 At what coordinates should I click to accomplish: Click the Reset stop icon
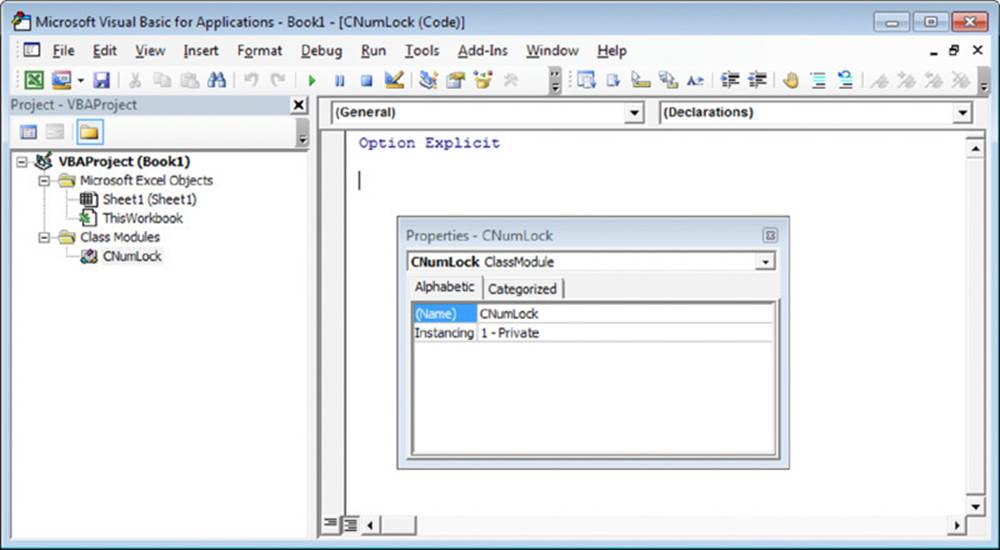[x=366, y=80]
